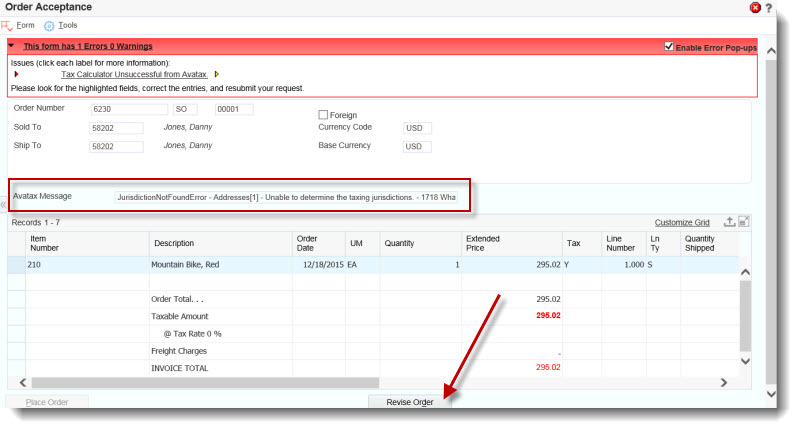Click the maximize grid icon
Image resolution: width=800 pixels, height=431 pixels.
pos(744,221)
